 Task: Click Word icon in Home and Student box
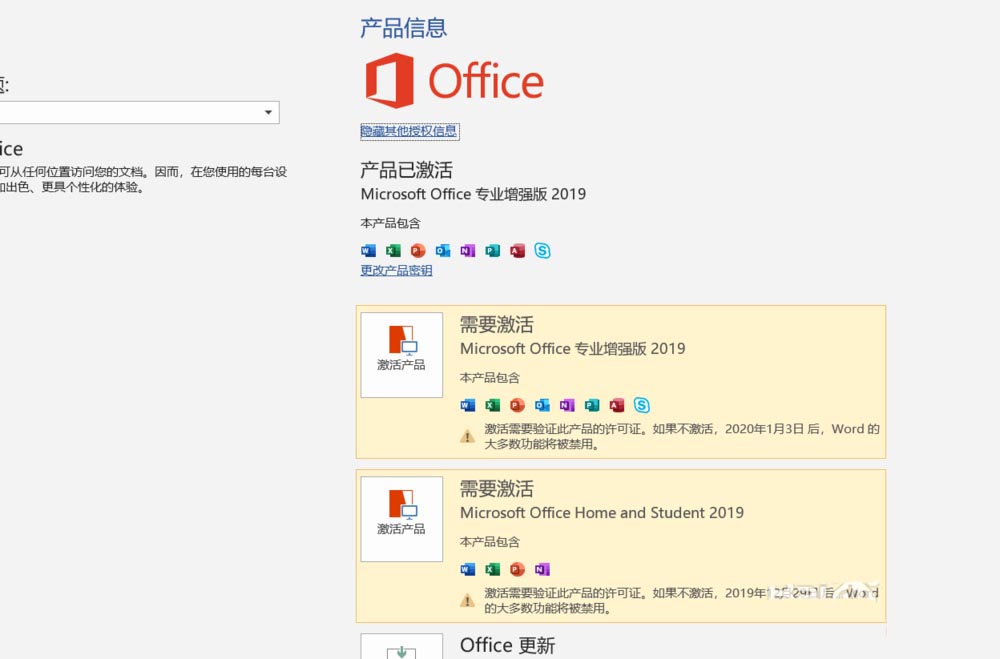(x=467, y=569)
